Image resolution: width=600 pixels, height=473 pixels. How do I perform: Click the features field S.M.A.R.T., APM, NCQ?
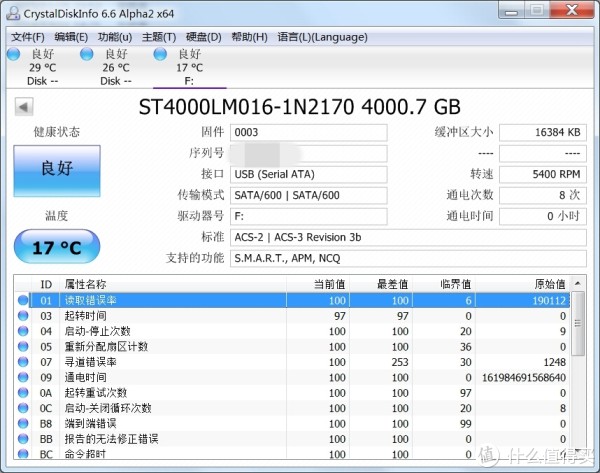(x=408, y=259)
